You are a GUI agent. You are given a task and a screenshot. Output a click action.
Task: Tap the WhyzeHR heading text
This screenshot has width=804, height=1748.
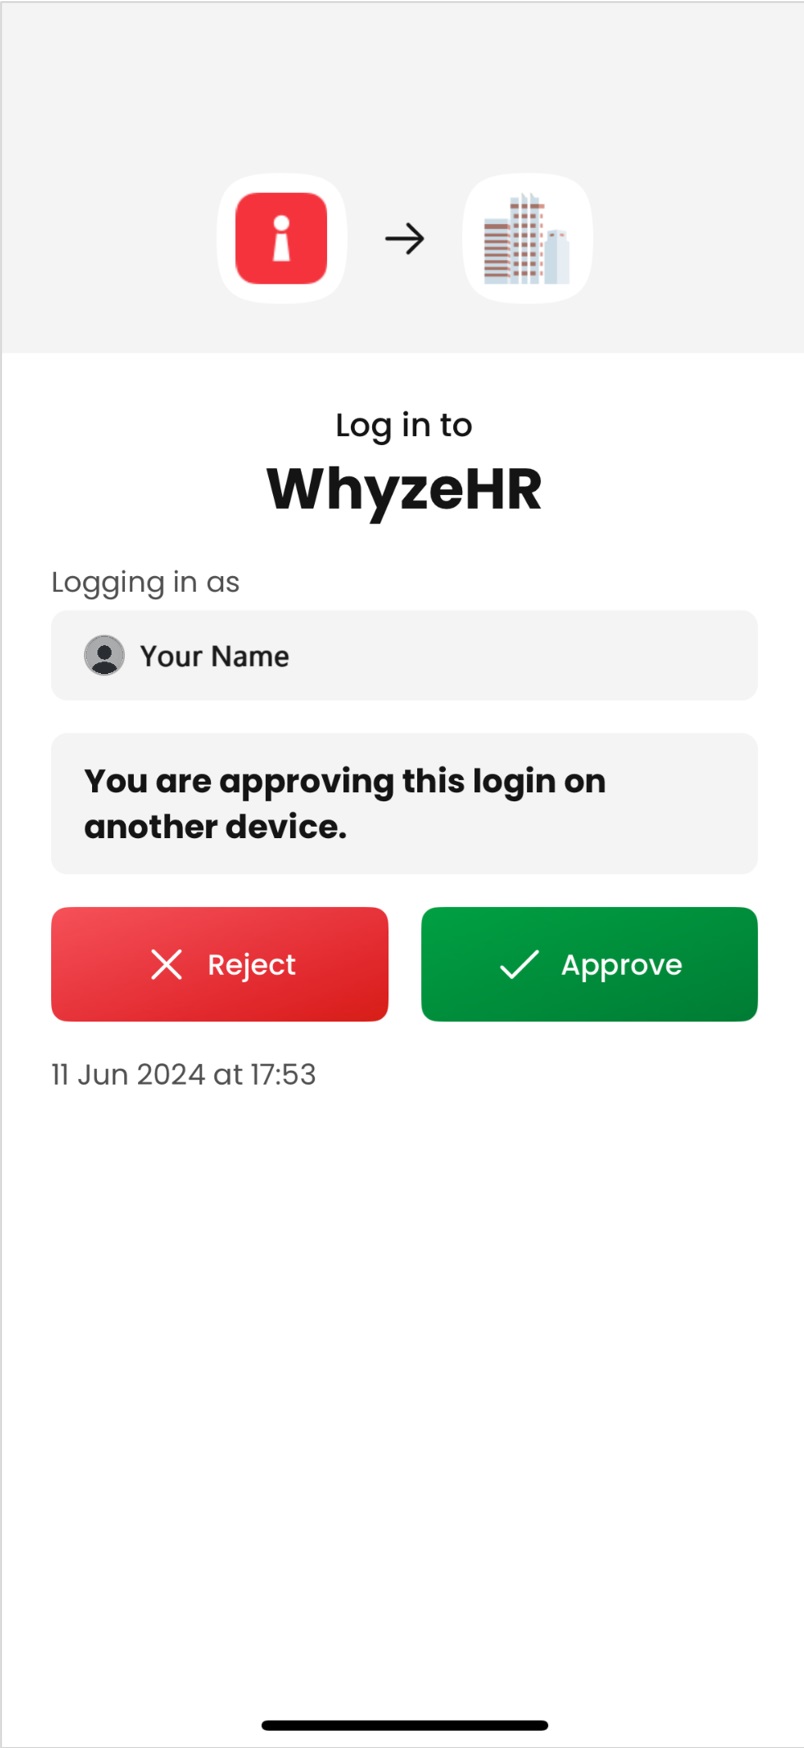tap(404, 489)
